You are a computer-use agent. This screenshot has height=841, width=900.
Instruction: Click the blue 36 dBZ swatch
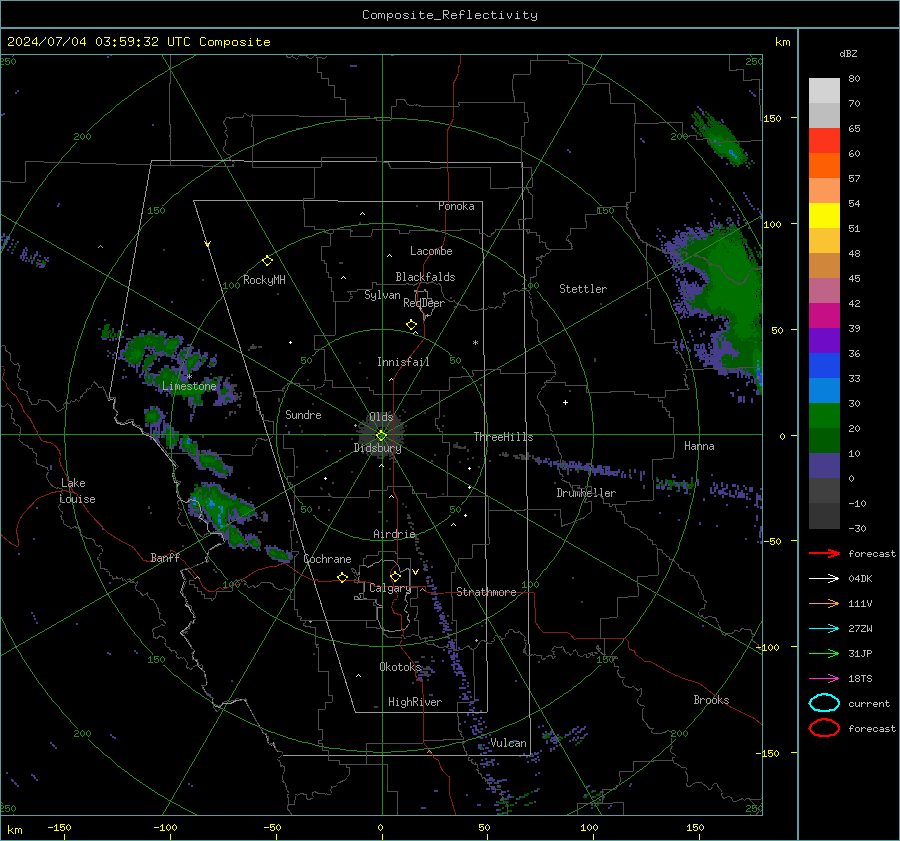(x=824, y=366)
